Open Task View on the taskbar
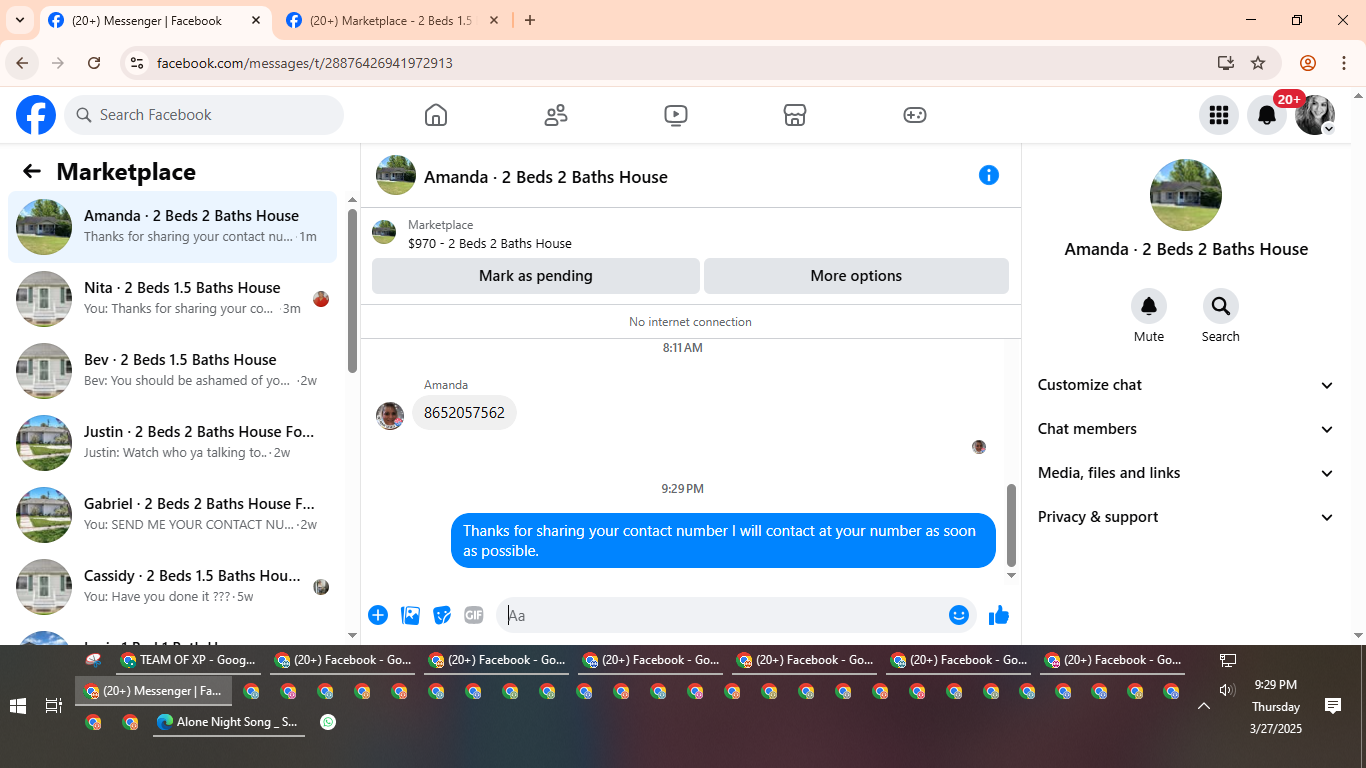 (x=54, y=706)
